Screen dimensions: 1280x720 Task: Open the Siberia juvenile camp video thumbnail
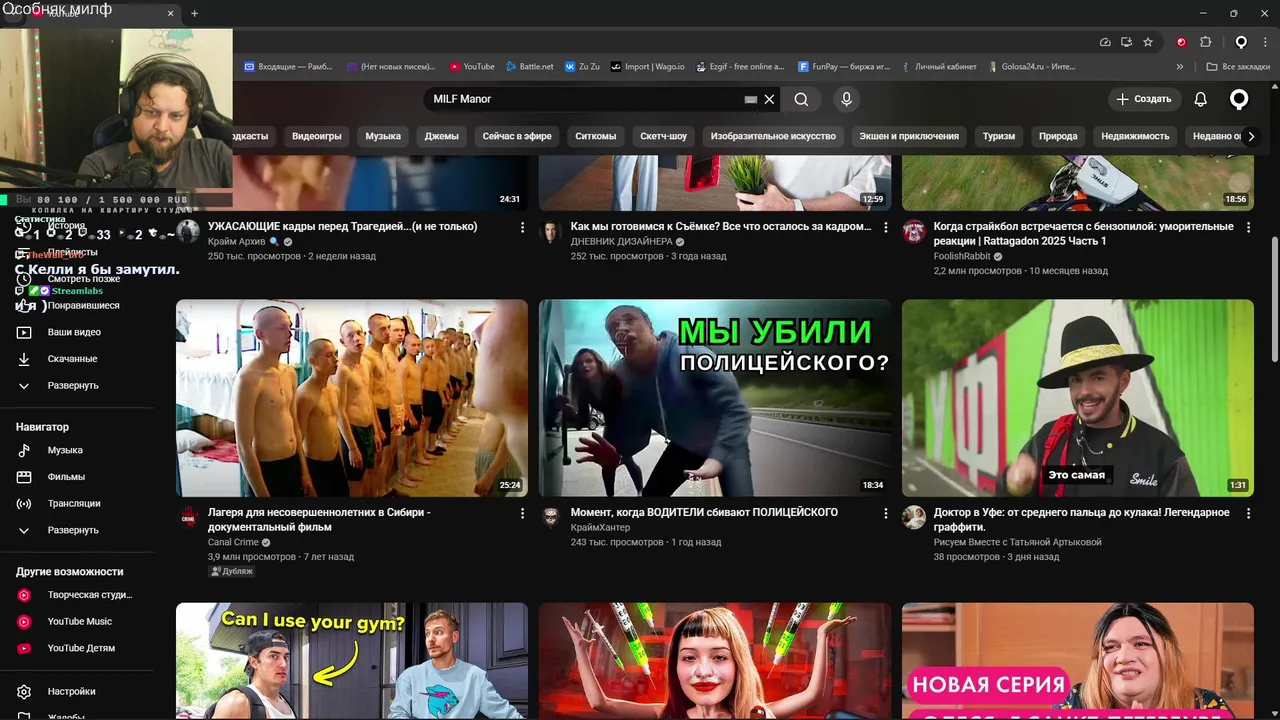click(x=352, y=398)
